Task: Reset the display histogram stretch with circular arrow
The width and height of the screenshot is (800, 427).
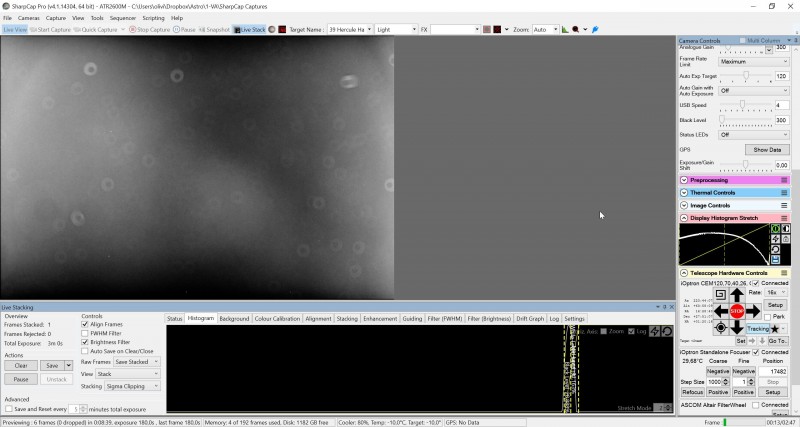Action: click(x=775, y=249)
